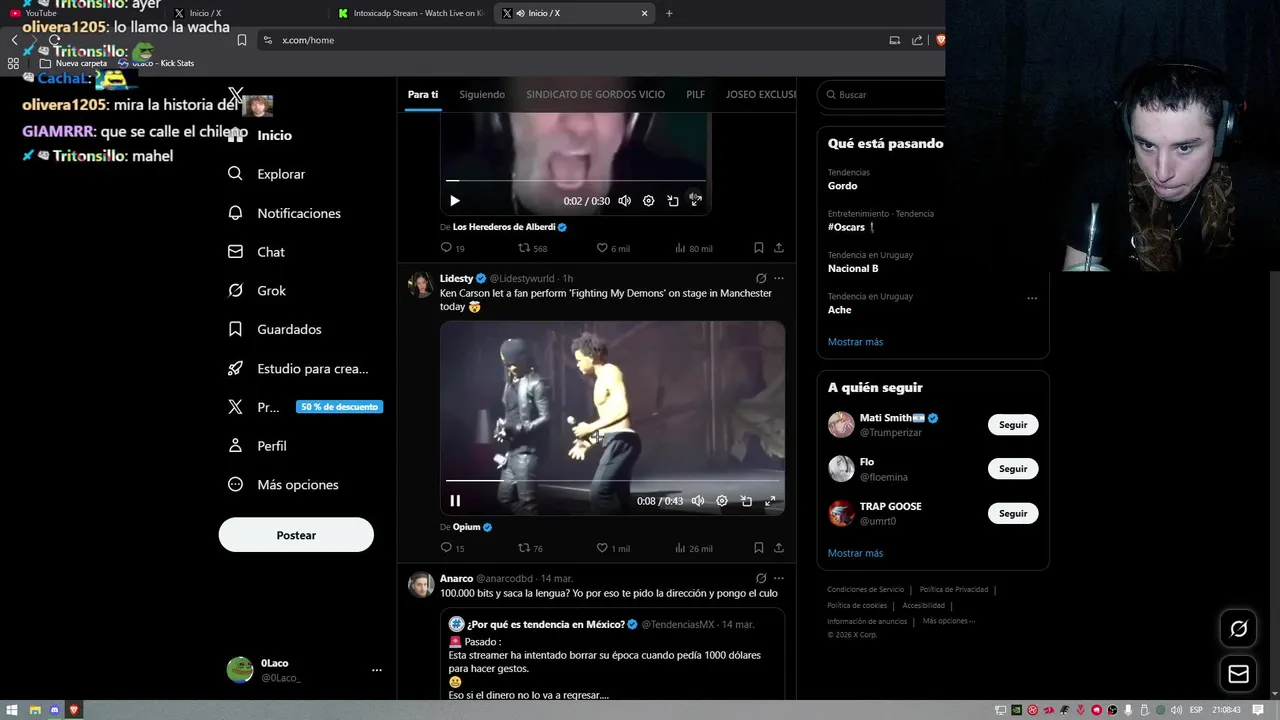Switch to the Para ti tab
This screenshot has width=1280, height=720.
tap(423, 94)
